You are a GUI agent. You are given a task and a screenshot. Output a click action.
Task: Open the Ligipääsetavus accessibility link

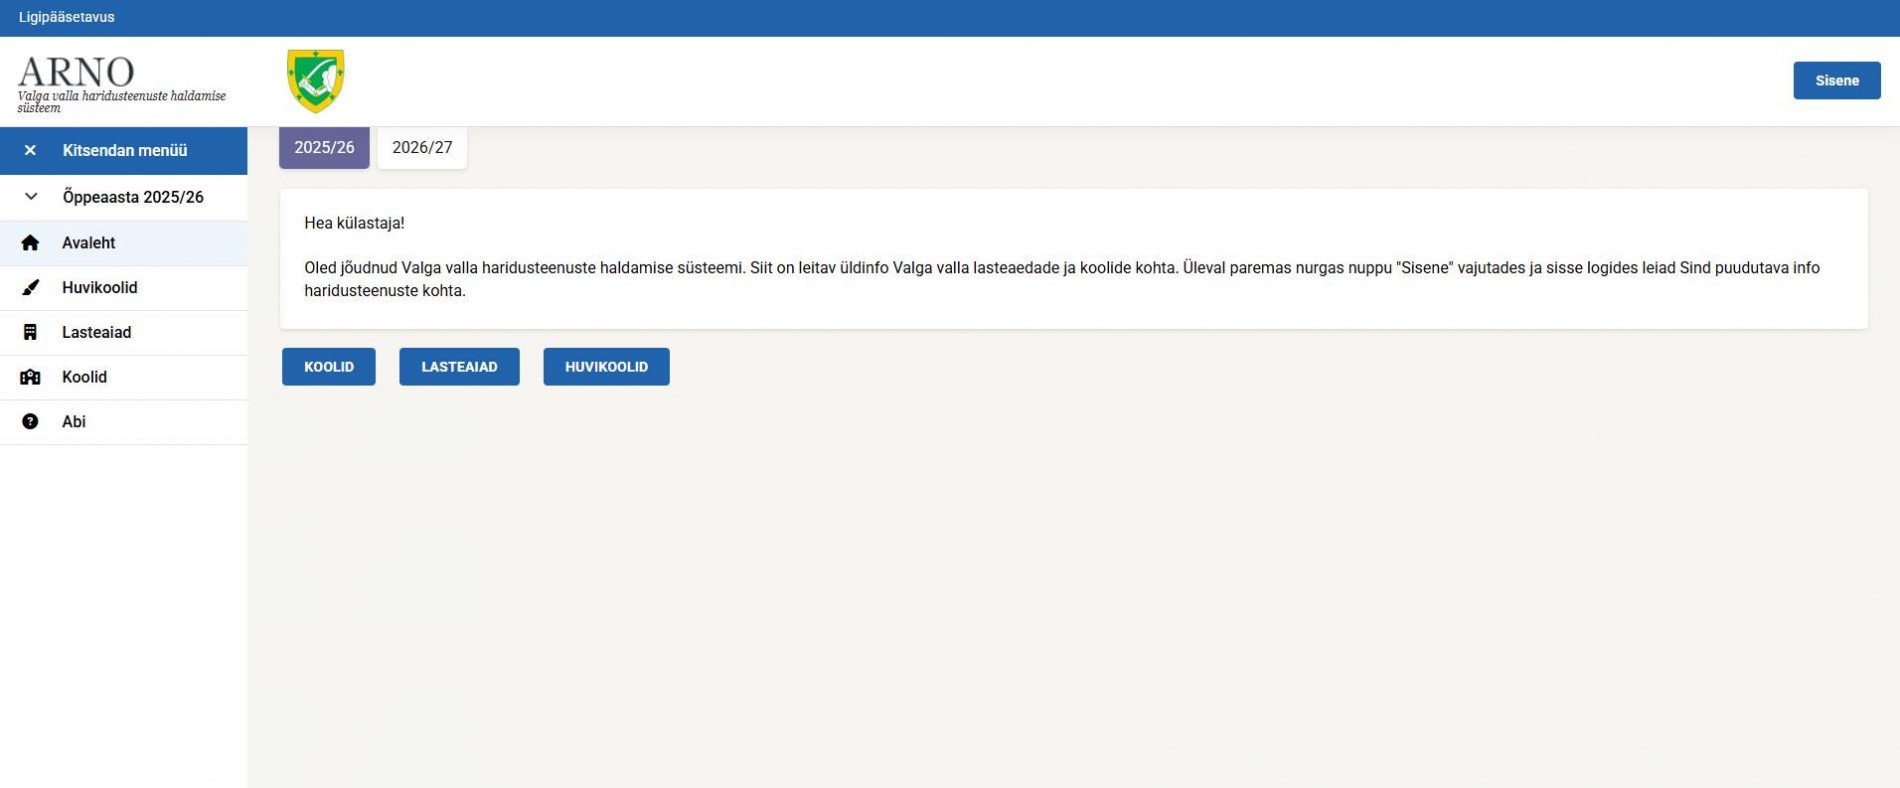(x=67, y=17)
